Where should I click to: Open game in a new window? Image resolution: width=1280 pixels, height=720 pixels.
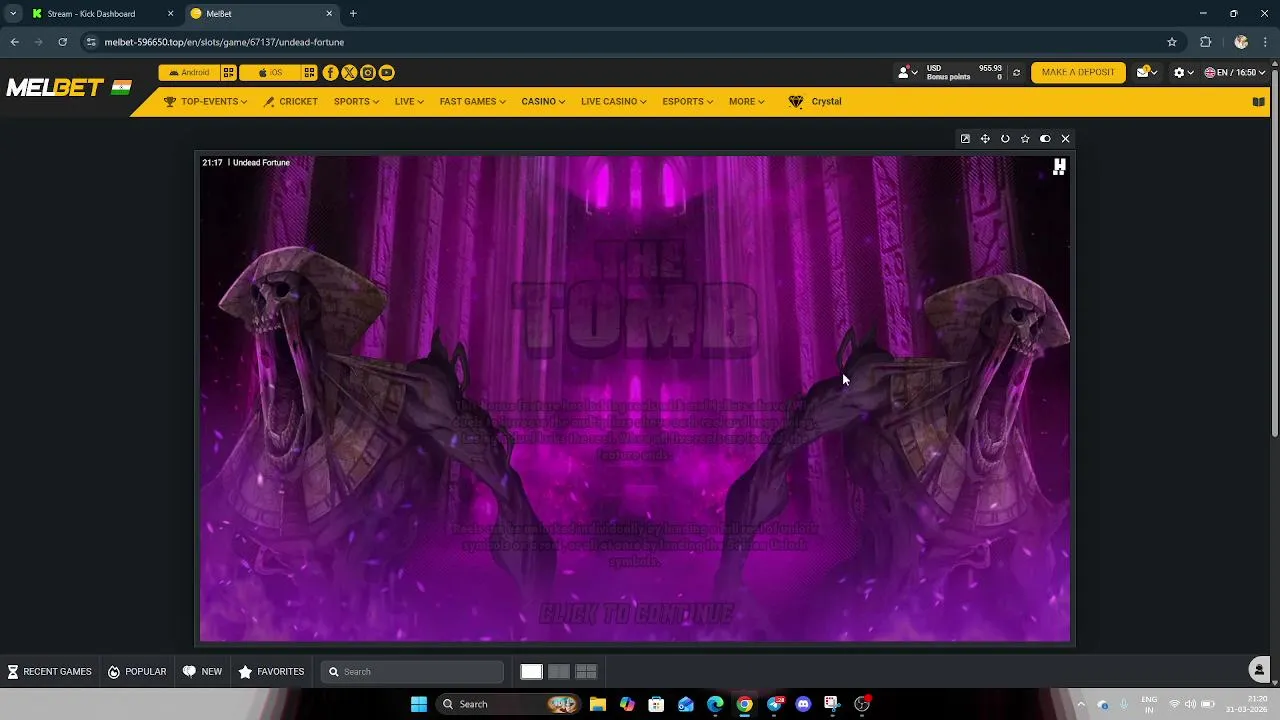965,139
